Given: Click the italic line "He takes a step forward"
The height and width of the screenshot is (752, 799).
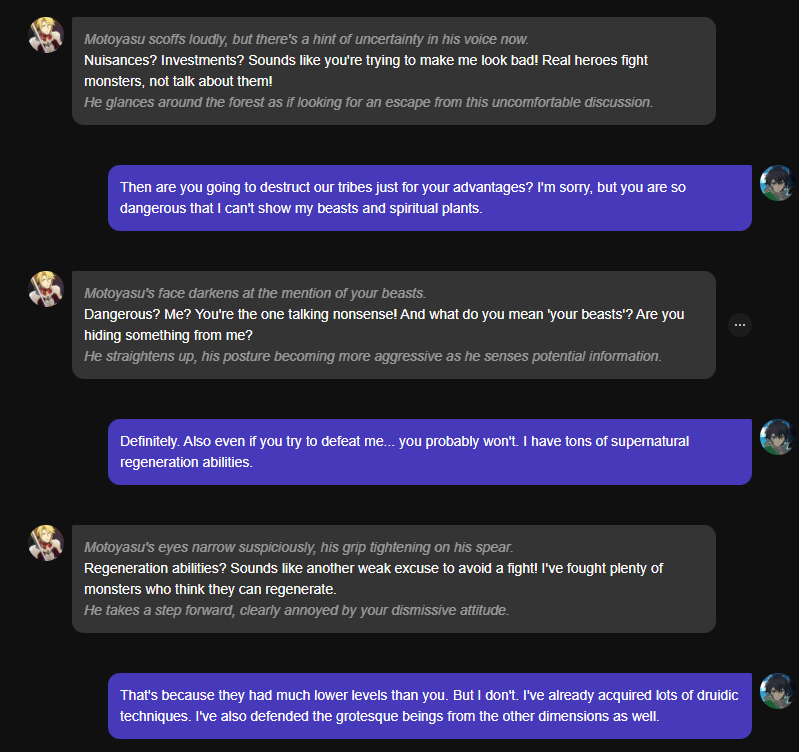Looking at the screenshot, I should coord(296,610).
